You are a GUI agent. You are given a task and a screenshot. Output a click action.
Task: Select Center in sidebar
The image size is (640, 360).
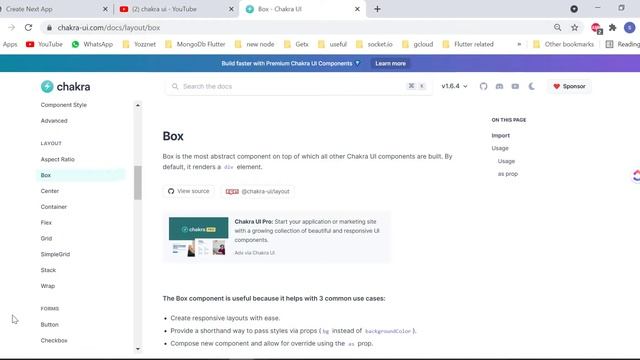click(x=50, y=191)
